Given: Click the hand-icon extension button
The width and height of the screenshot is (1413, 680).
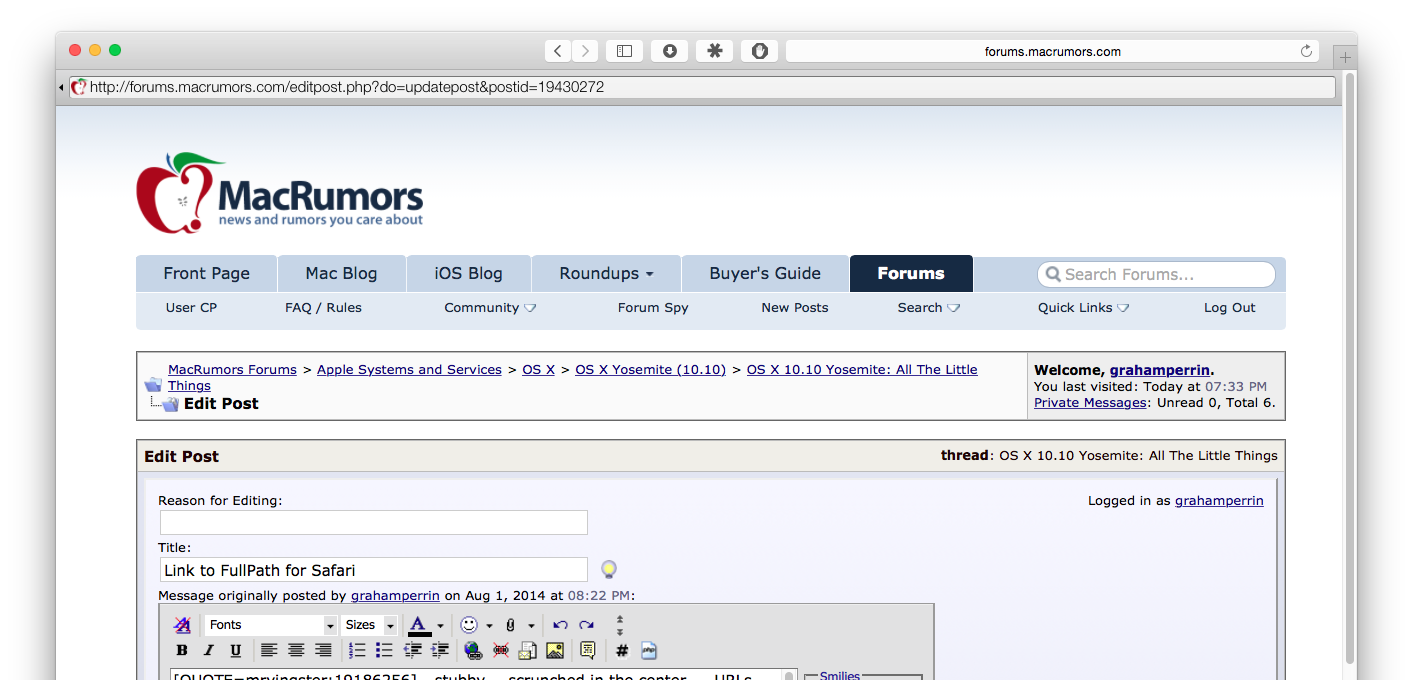Looking at the screenshot, I should [760, 51].
